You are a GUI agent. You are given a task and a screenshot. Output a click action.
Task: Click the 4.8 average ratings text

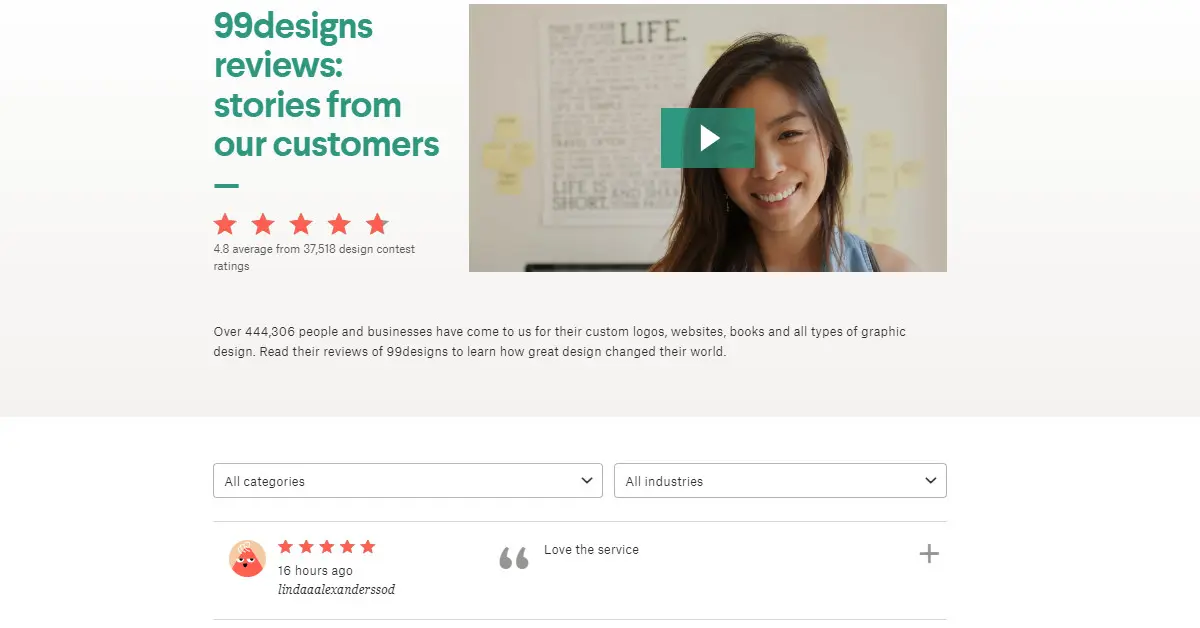point(314,258)
